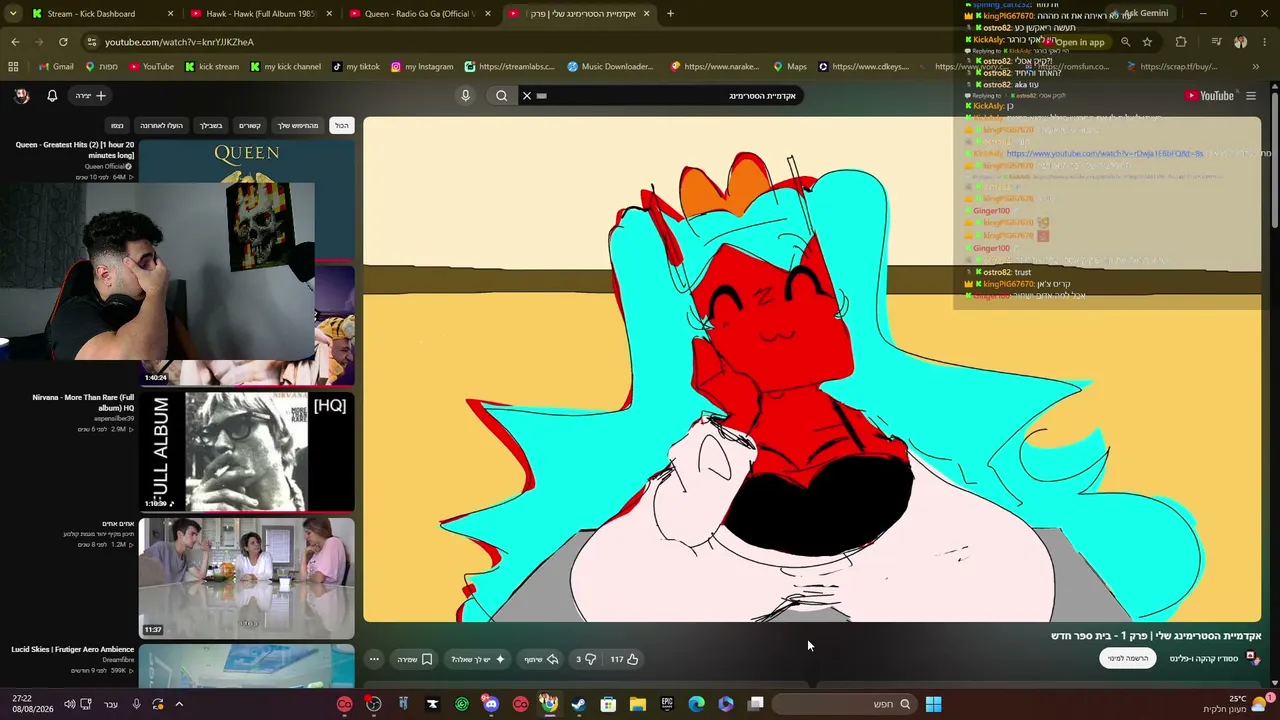
Task: Start YouTube voice search with the microphone
Action: (465, 96)
